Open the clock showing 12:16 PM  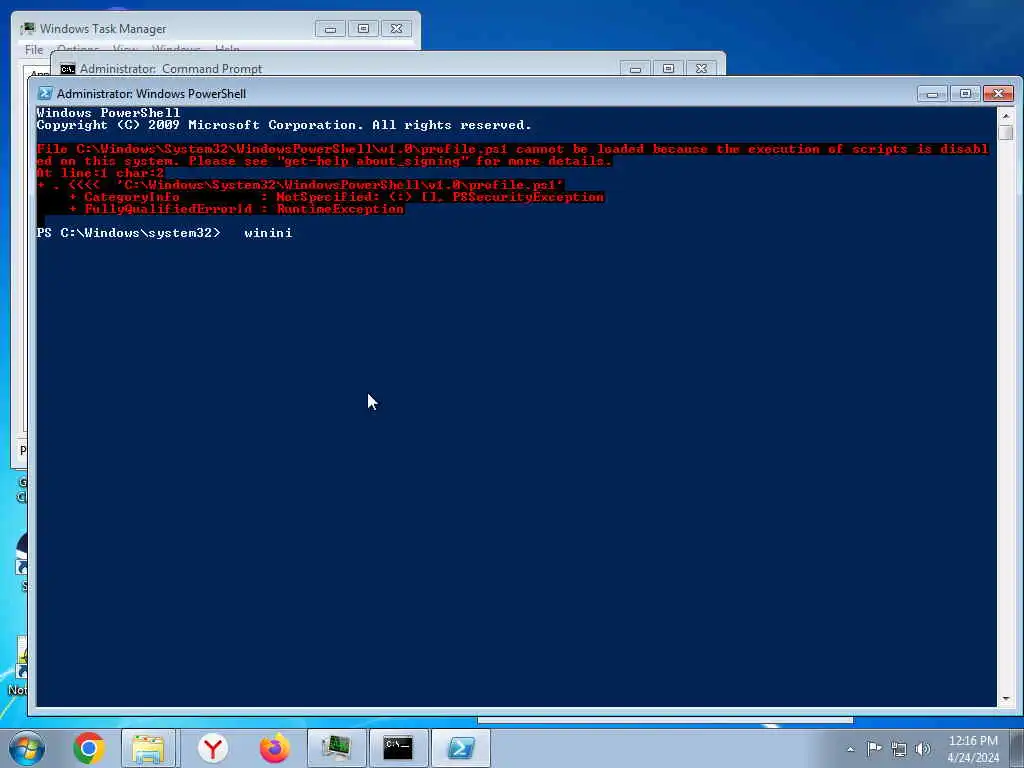coord(973,741)
